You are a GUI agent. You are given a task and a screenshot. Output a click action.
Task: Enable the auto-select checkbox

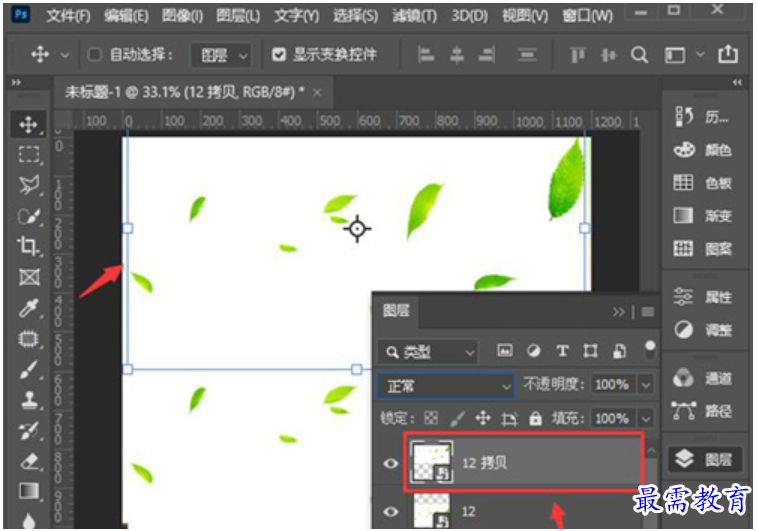click(x=95, y=55)
